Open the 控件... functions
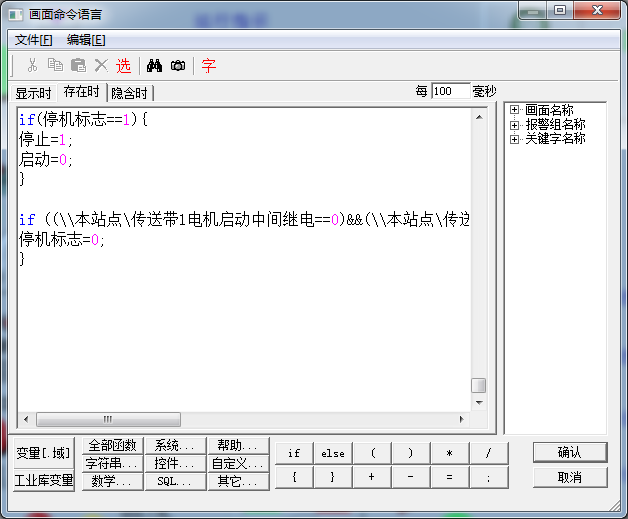Viewport: 628px width, 519px height. pyautogui.click(x=175, y=463)
